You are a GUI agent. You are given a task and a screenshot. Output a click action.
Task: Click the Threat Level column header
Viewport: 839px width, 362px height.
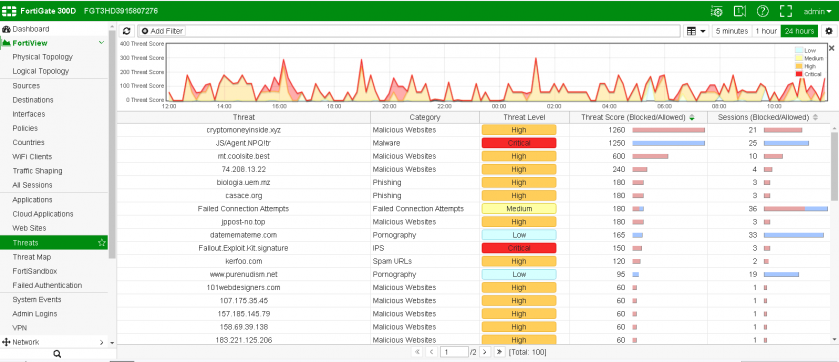524,117
